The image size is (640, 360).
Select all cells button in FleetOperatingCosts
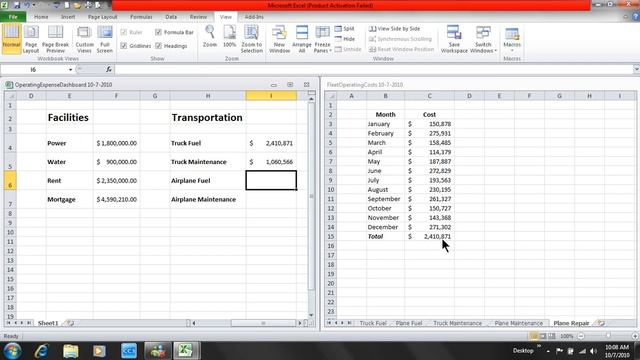(331, 96)
